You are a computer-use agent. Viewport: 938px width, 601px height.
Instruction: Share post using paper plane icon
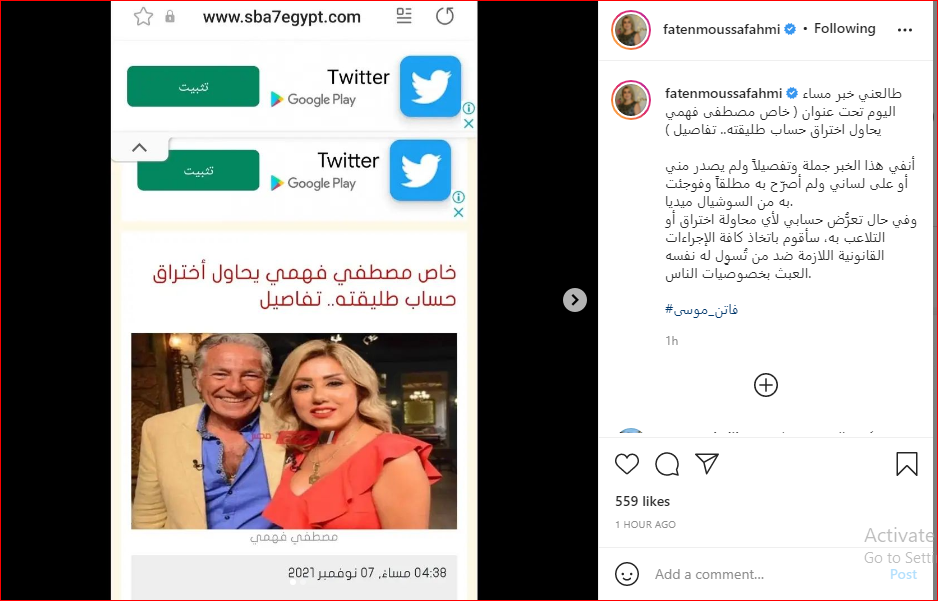pos(706,463)
